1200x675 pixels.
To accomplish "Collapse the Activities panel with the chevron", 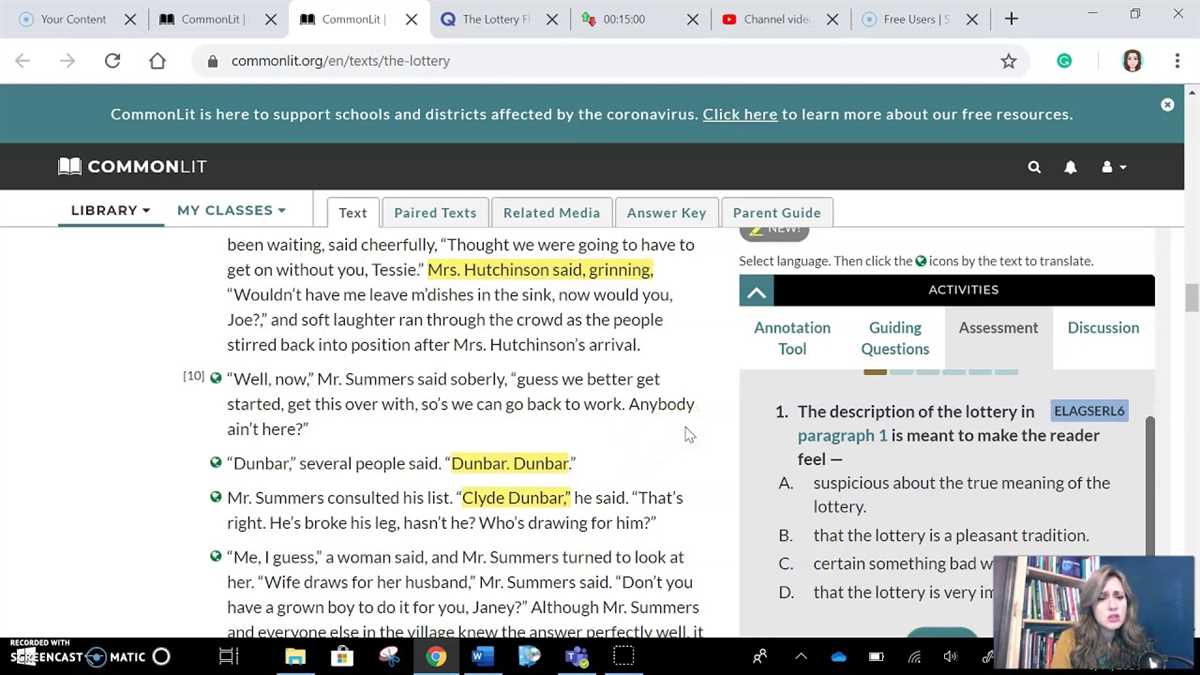I will [x=757, y=291].
